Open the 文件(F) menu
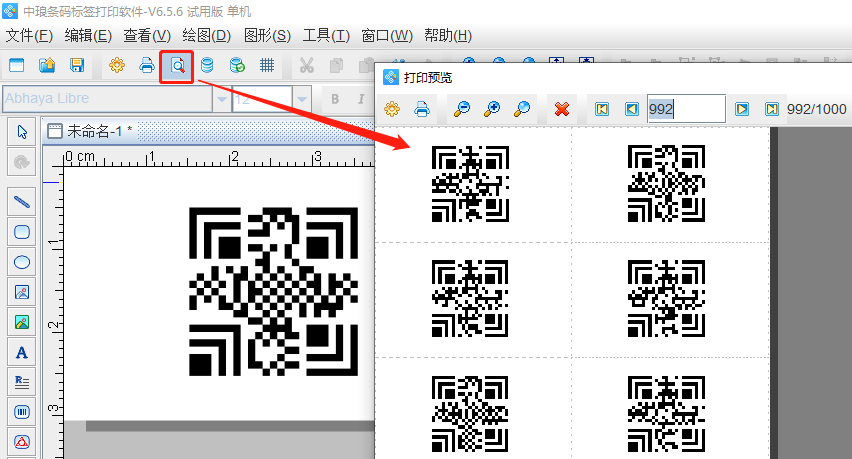Viewport: 852px width, 459px height. (x=29, y=36)
